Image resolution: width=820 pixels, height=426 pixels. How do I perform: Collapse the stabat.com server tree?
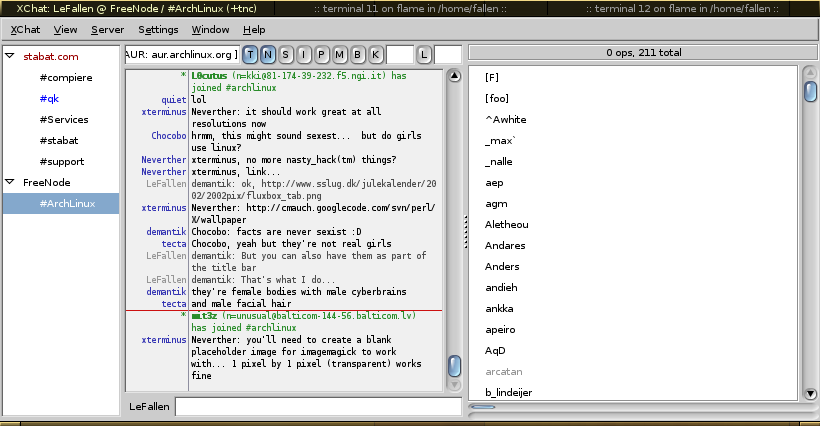pyautogui.click(x=10, y=56)
